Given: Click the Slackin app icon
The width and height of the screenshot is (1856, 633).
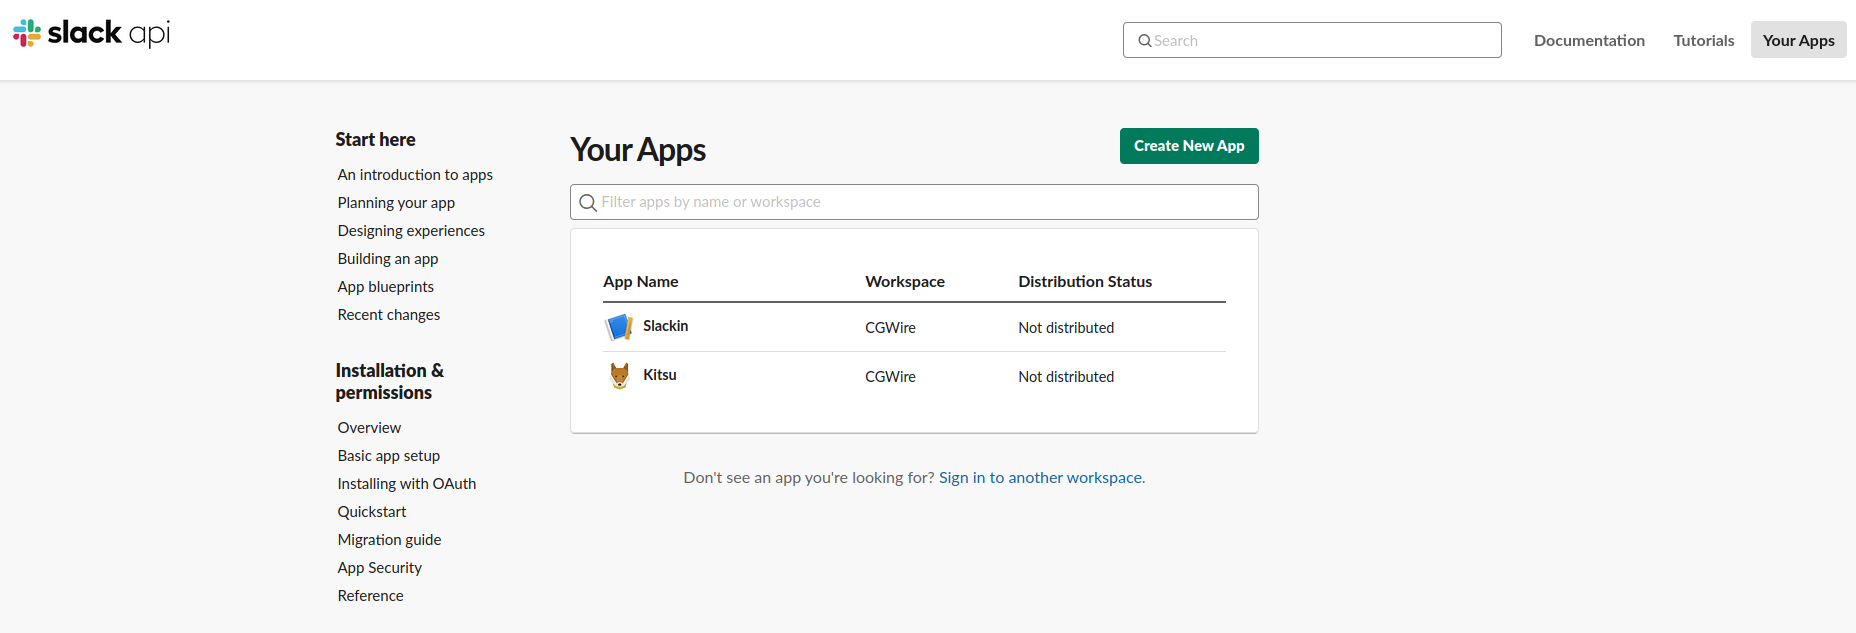Looking at the screenshot, I should (x=620, y=327).
